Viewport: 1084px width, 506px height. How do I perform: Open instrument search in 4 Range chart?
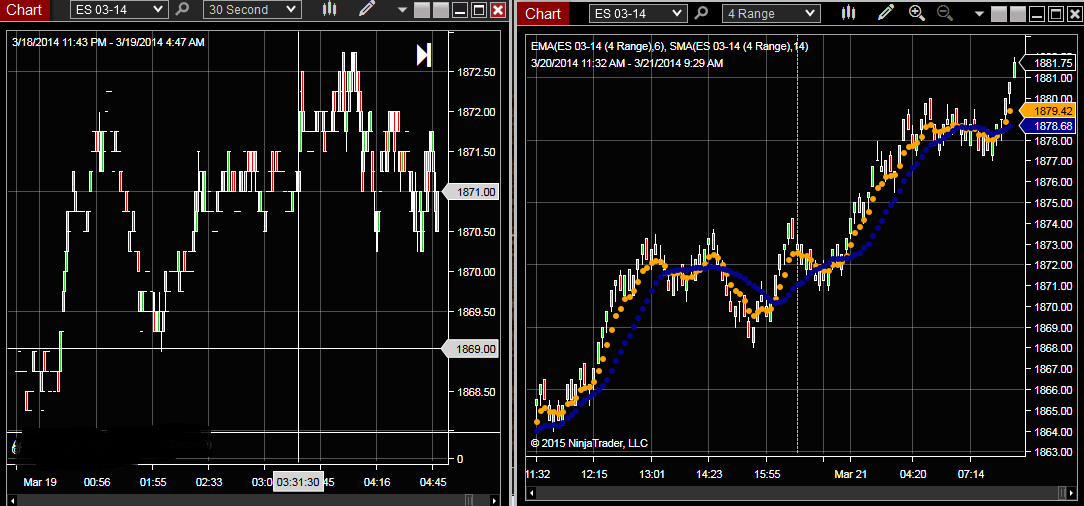pyautogui.click(x=701, y=12)
